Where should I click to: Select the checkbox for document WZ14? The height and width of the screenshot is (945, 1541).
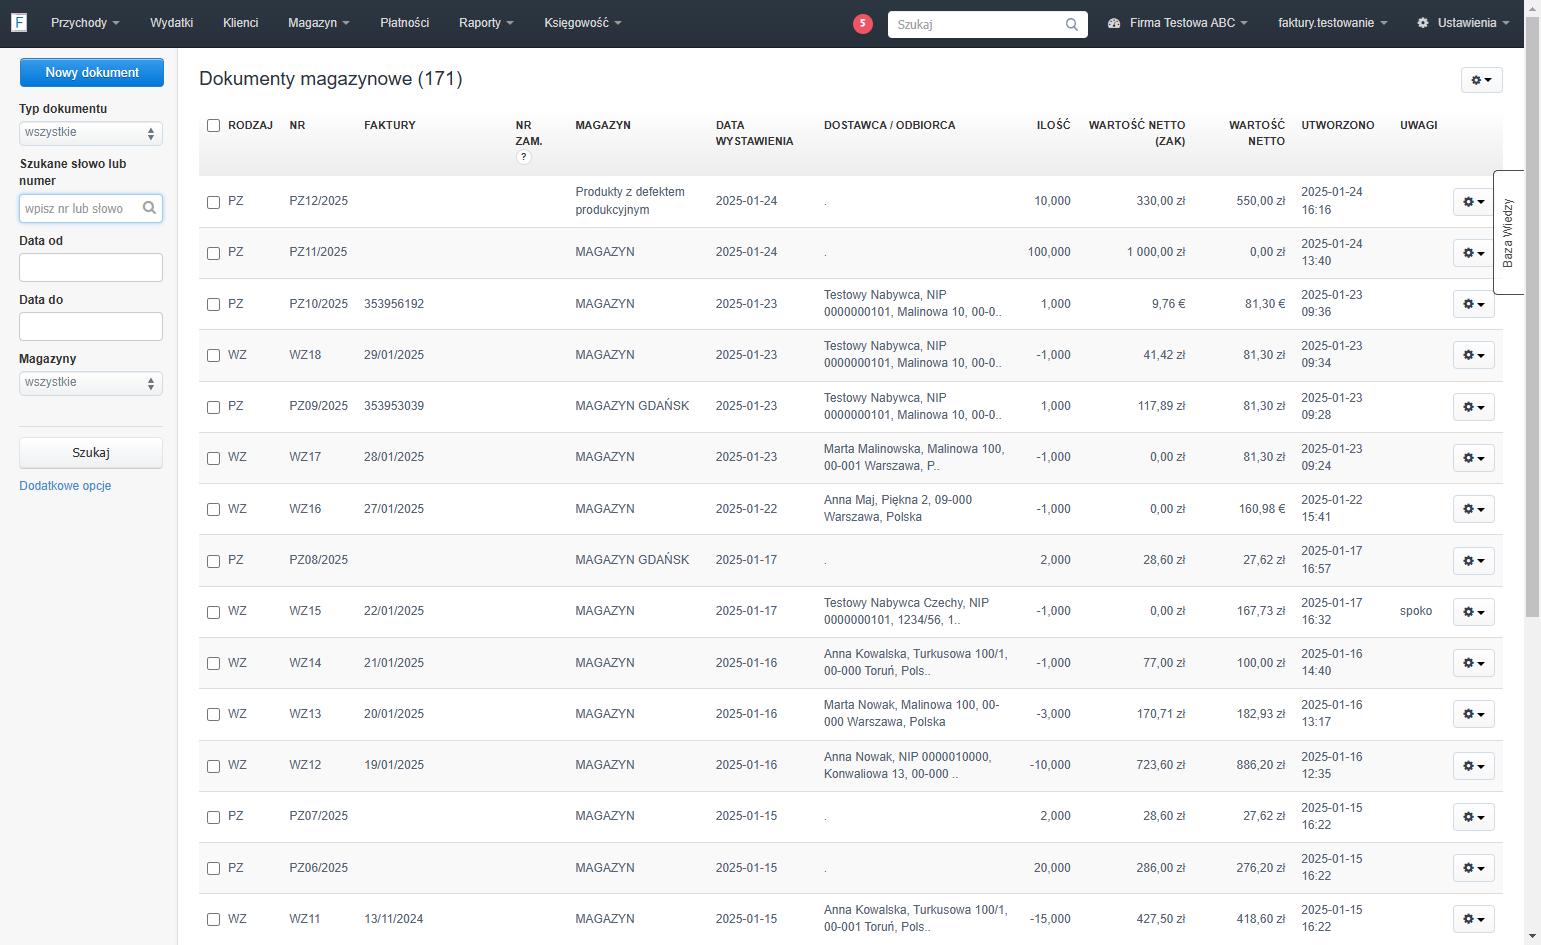point(213,663)
